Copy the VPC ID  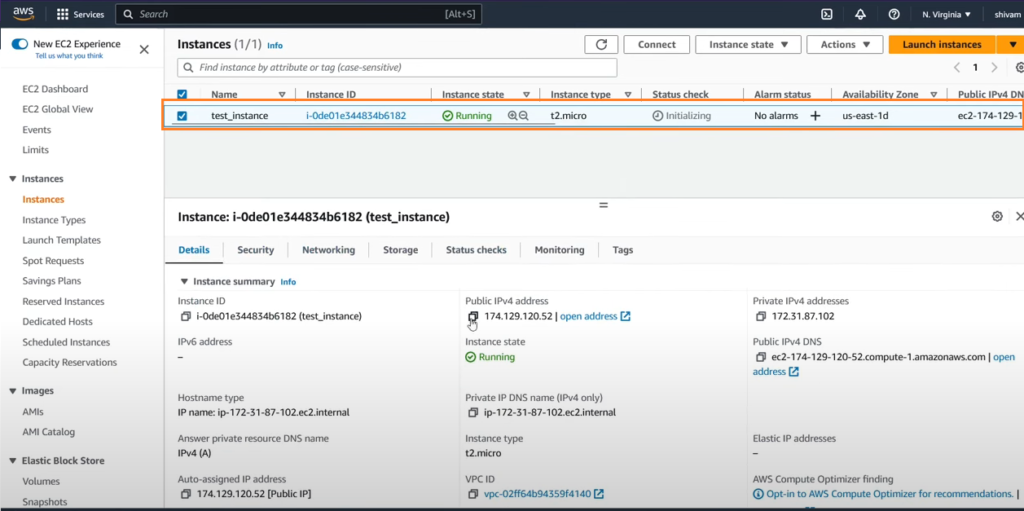click(473, 494)
